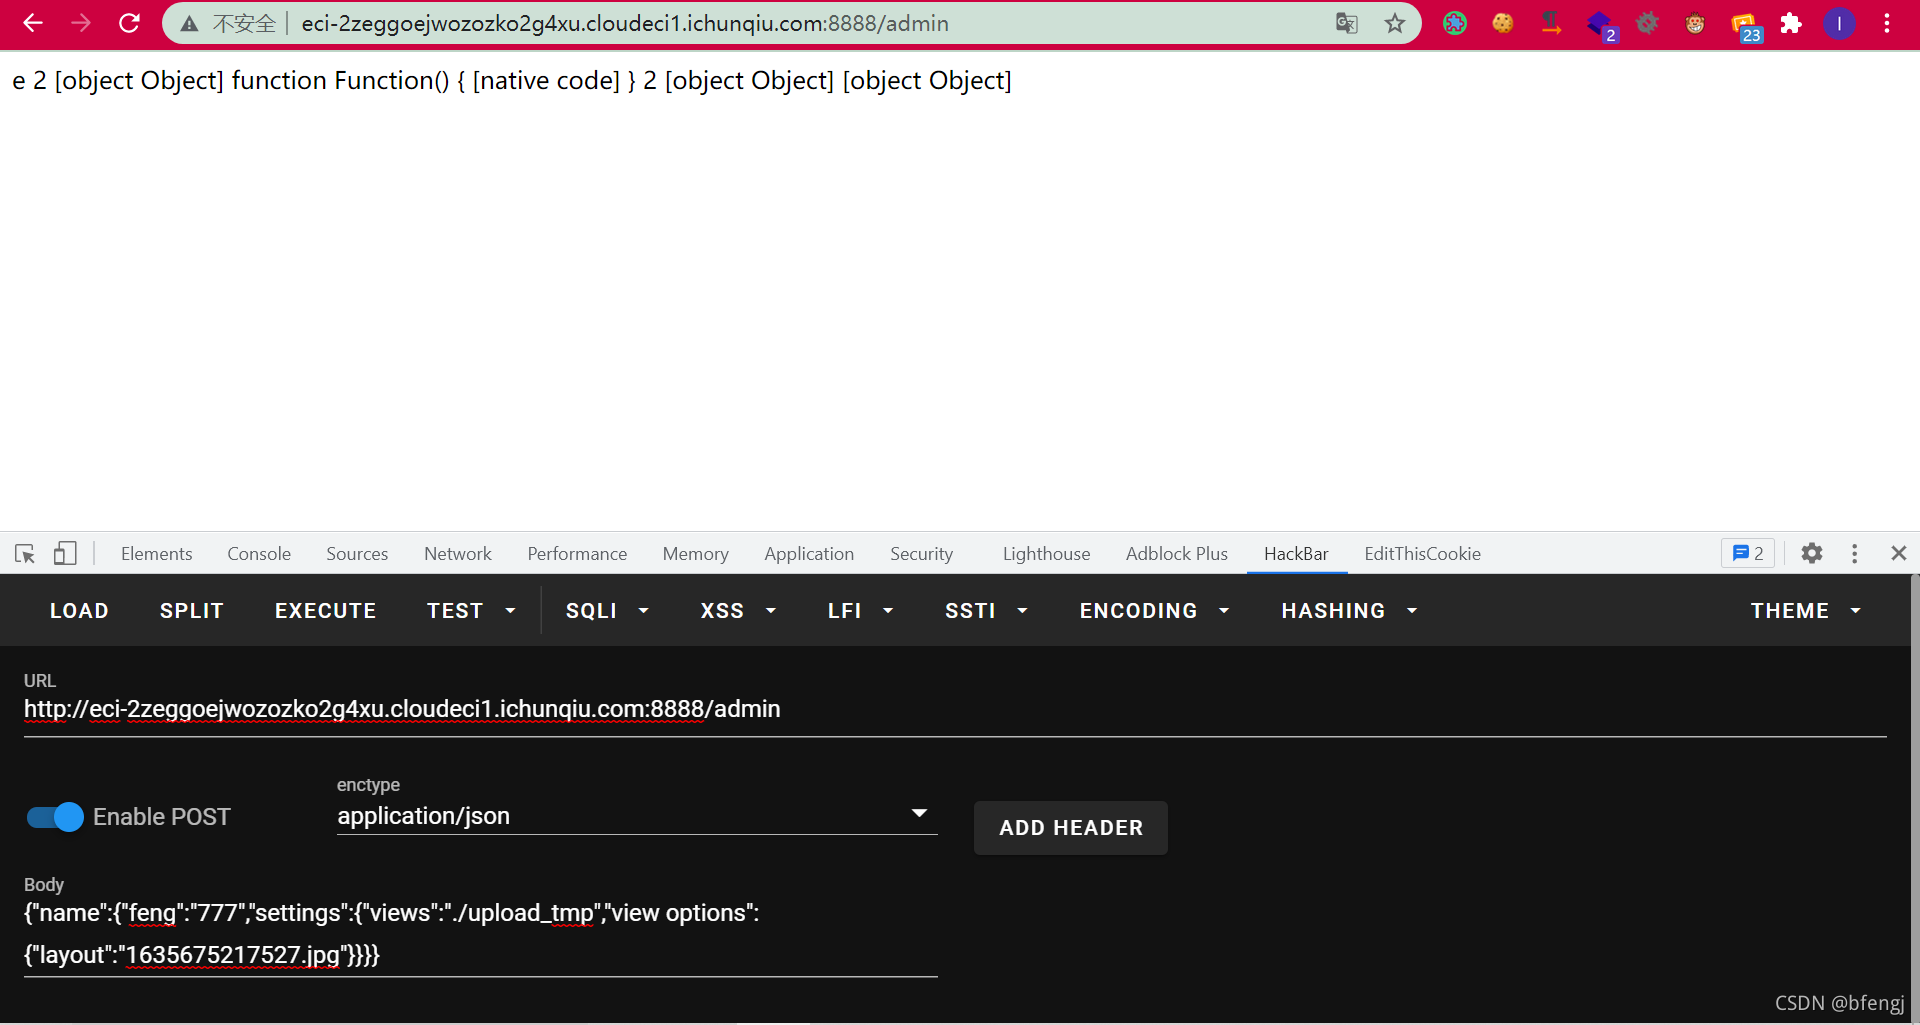Open the extension with badge 23
1920x1025 pixels.
pyautogui.click(x=1746, y=25)
